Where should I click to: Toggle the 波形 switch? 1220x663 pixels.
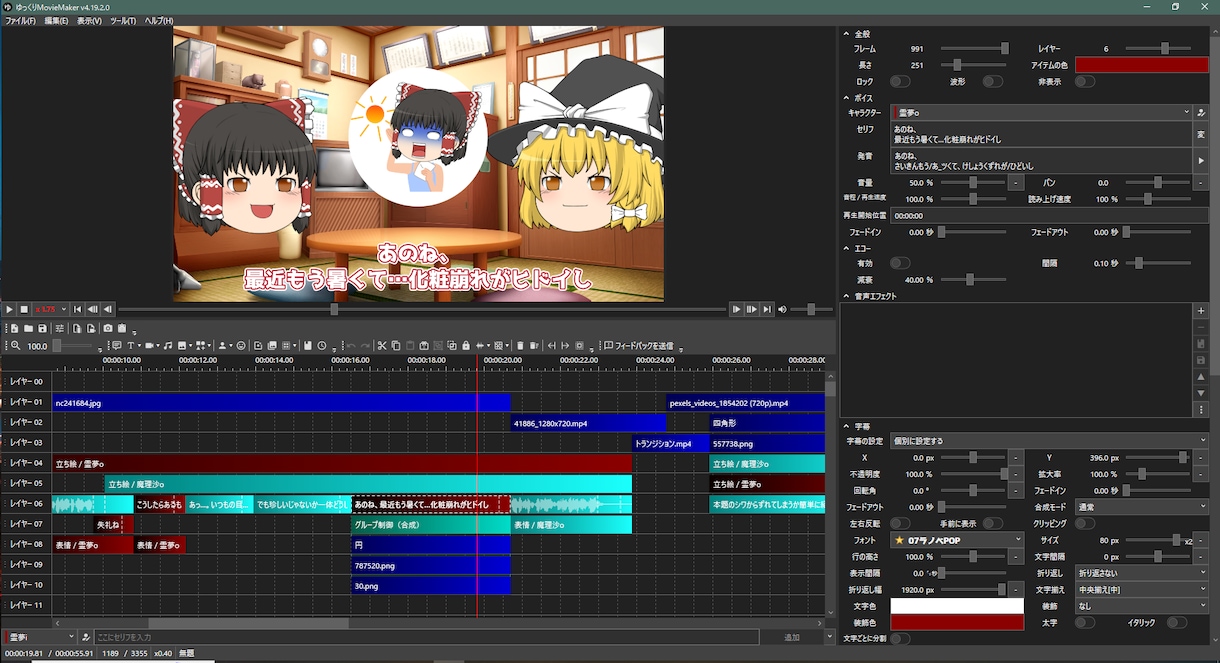click(992, 81)
